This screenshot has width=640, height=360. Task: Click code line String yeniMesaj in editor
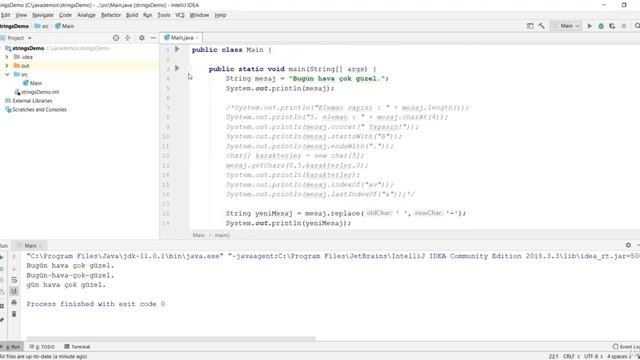tap(346, 213)
